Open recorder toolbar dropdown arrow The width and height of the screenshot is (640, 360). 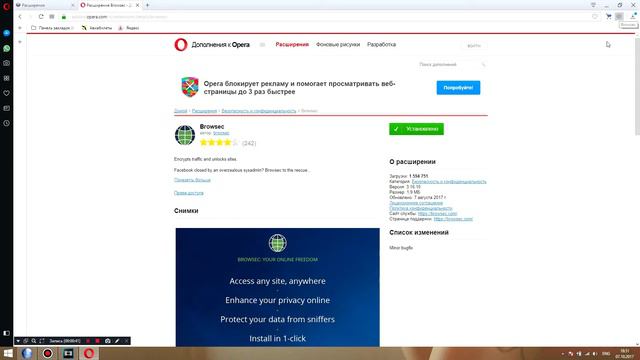click(18, 341)
